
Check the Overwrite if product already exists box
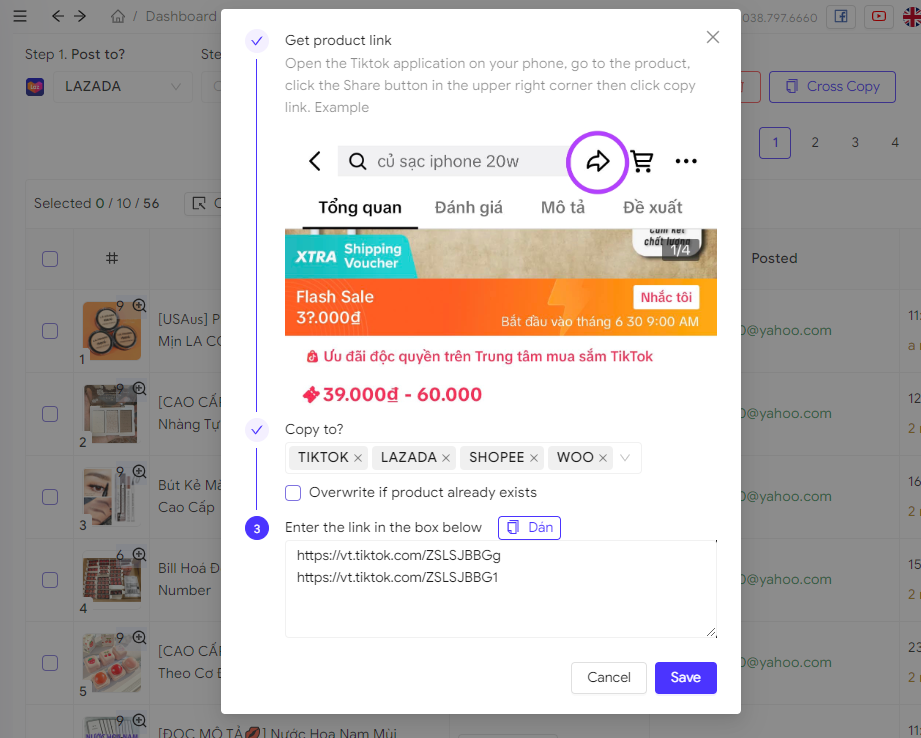293,492
